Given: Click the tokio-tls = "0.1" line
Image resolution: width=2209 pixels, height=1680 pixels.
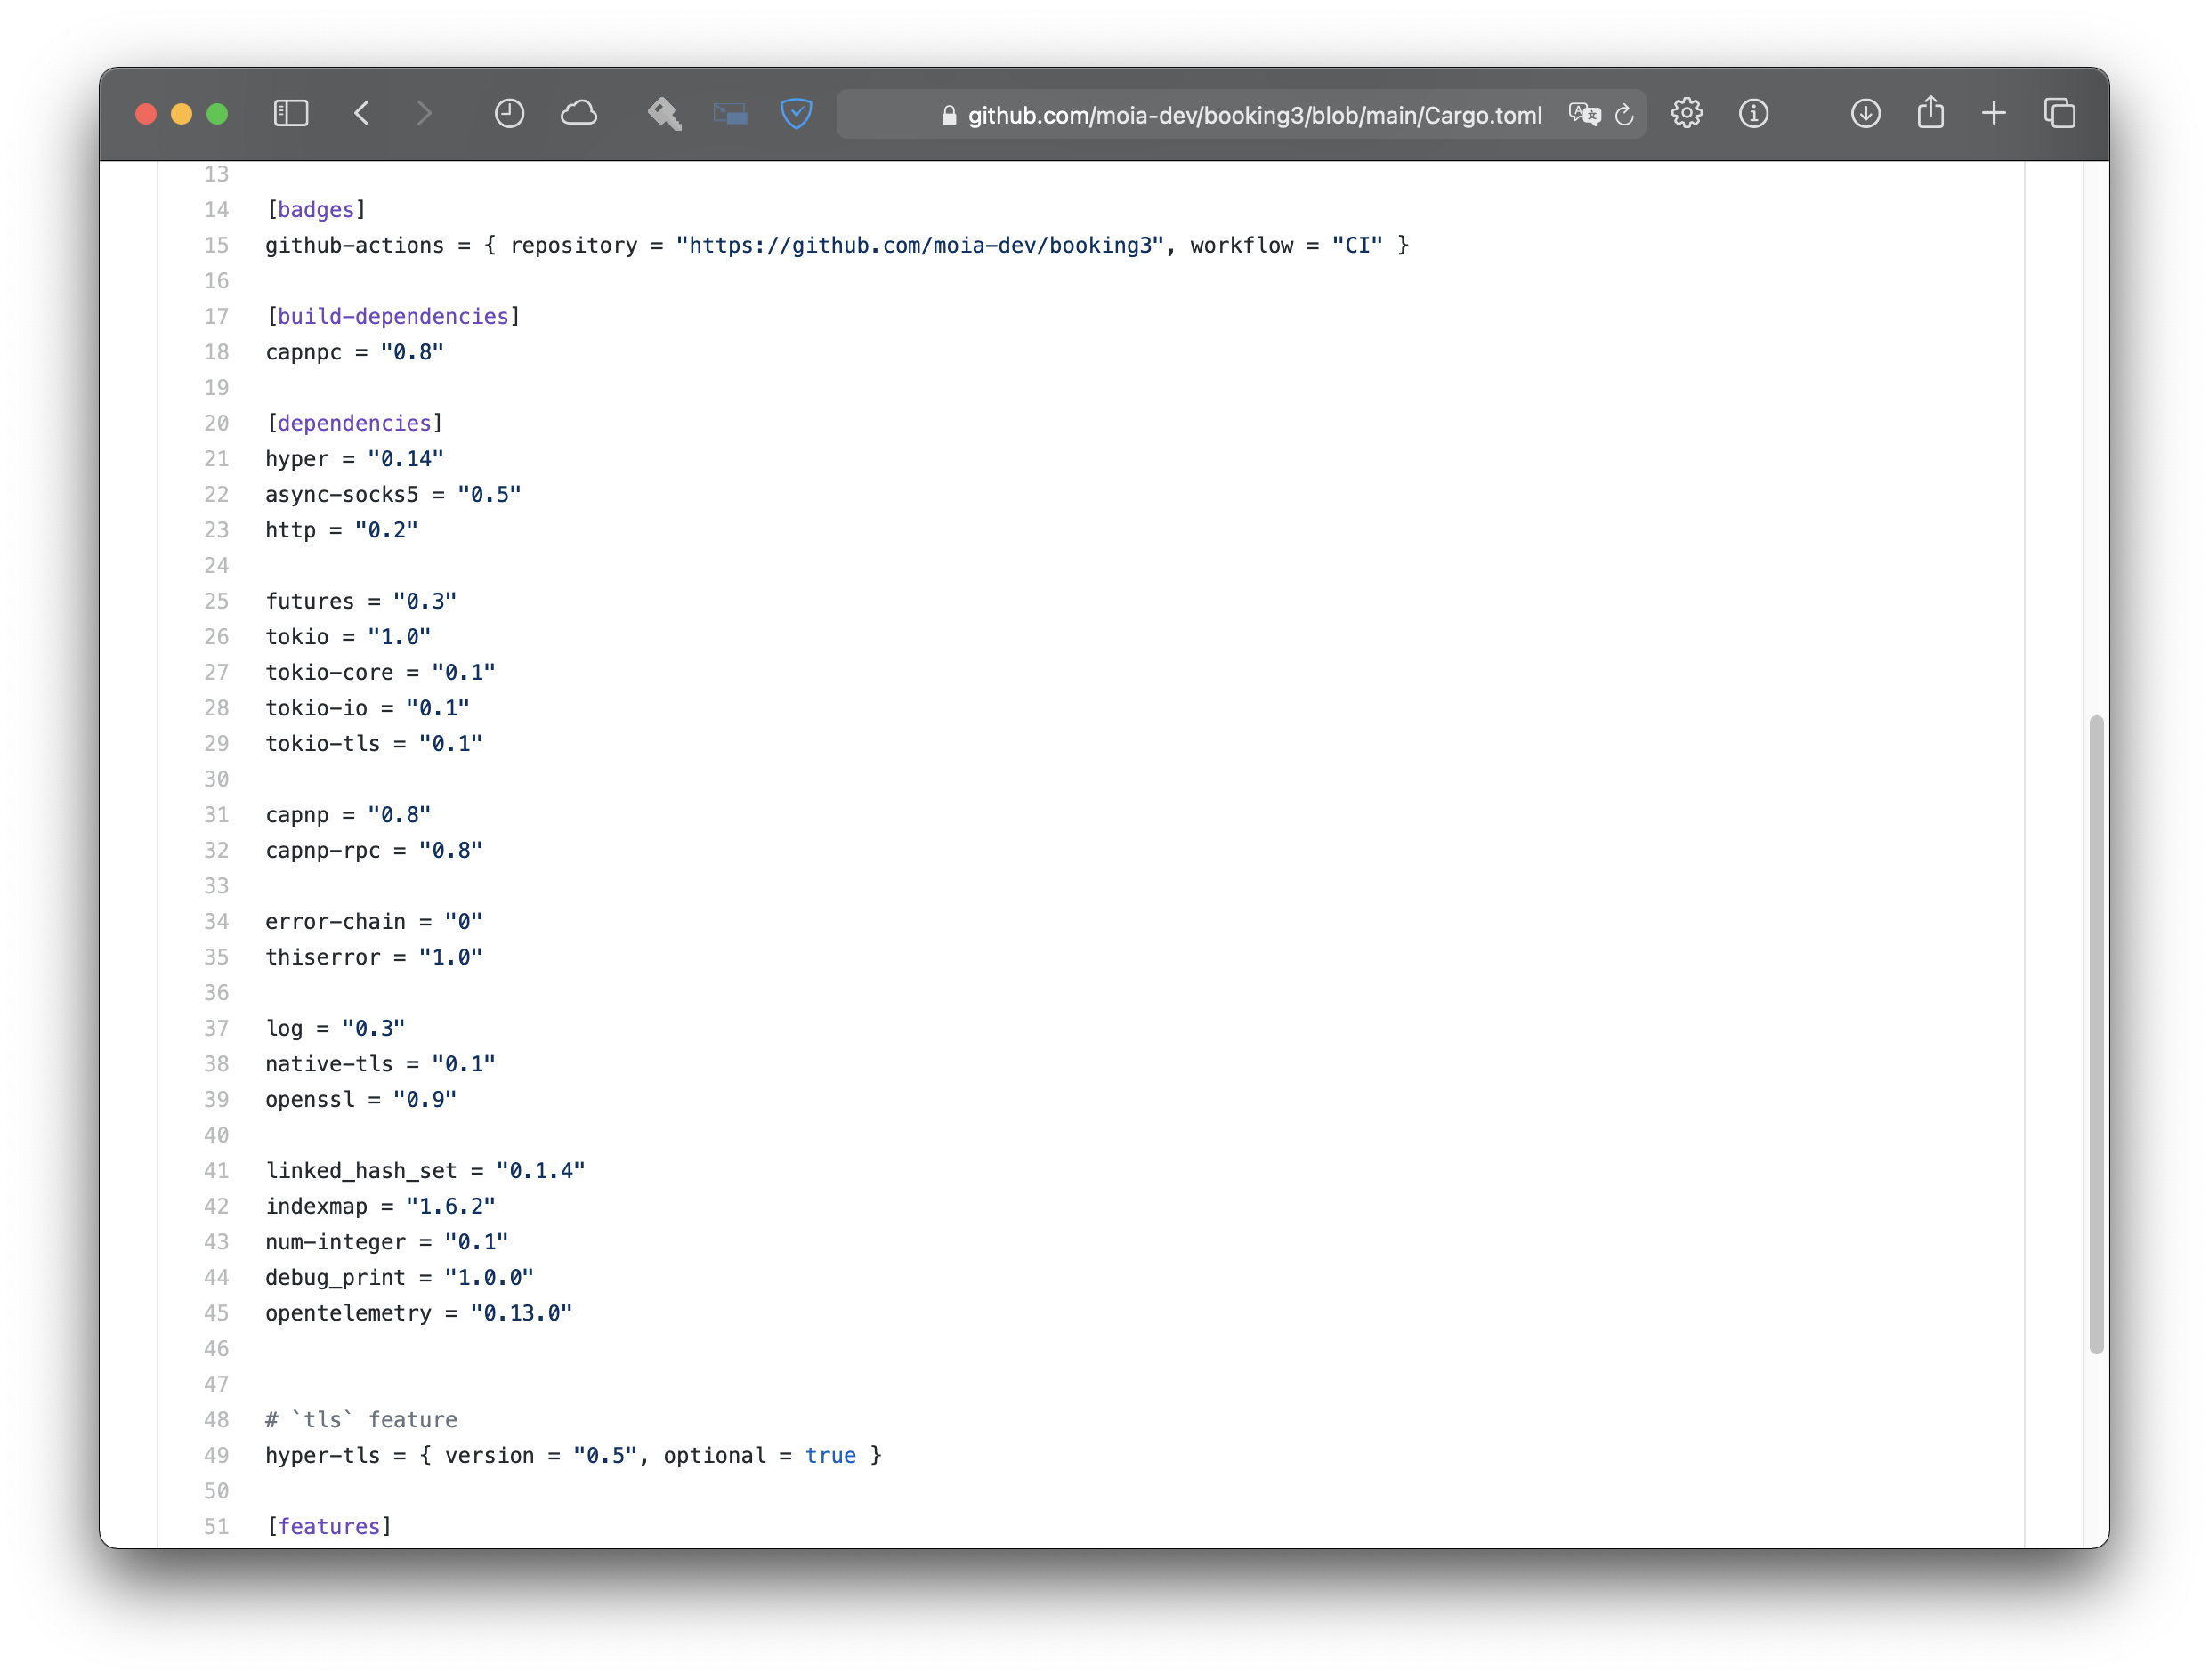Looking at the screenshot, I should [374, 743].
